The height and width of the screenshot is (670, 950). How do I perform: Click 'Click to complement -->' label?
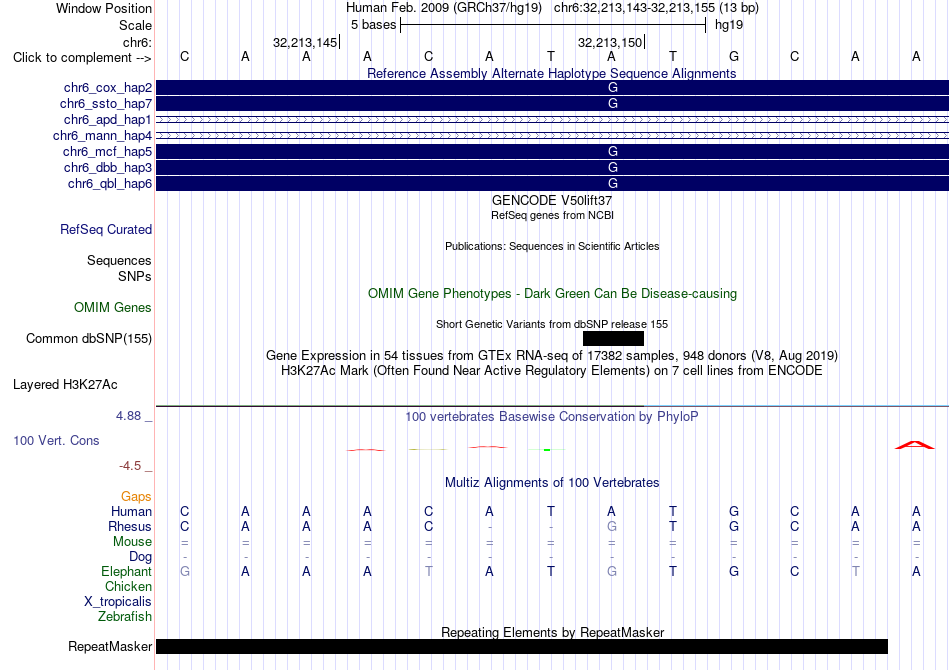(82, 58)
